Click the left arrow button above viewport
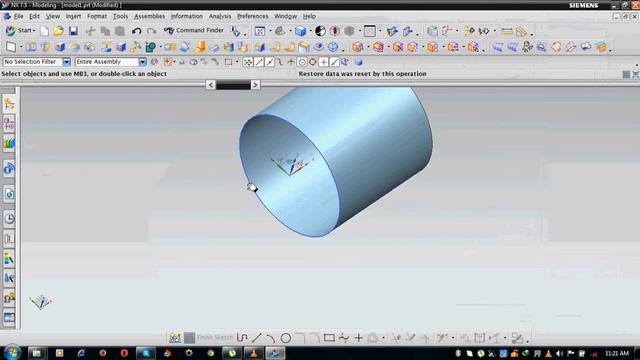Viewport: 640px width, 360px height. pos(211,85)
